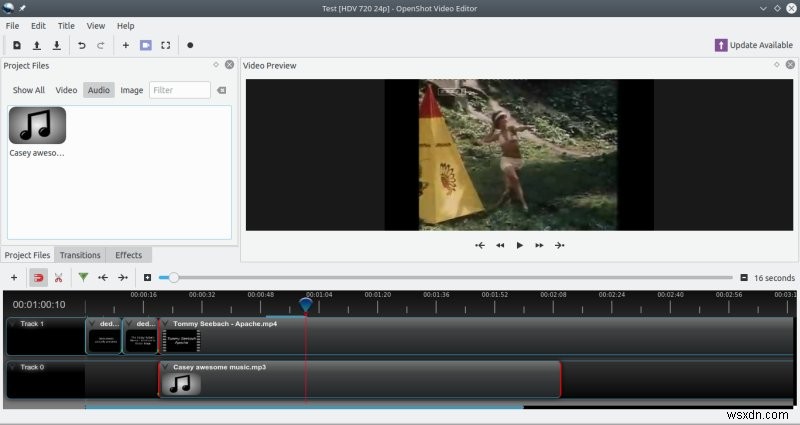Filter project files by Image
Viewport: 800px width, 425px height.
132,90
